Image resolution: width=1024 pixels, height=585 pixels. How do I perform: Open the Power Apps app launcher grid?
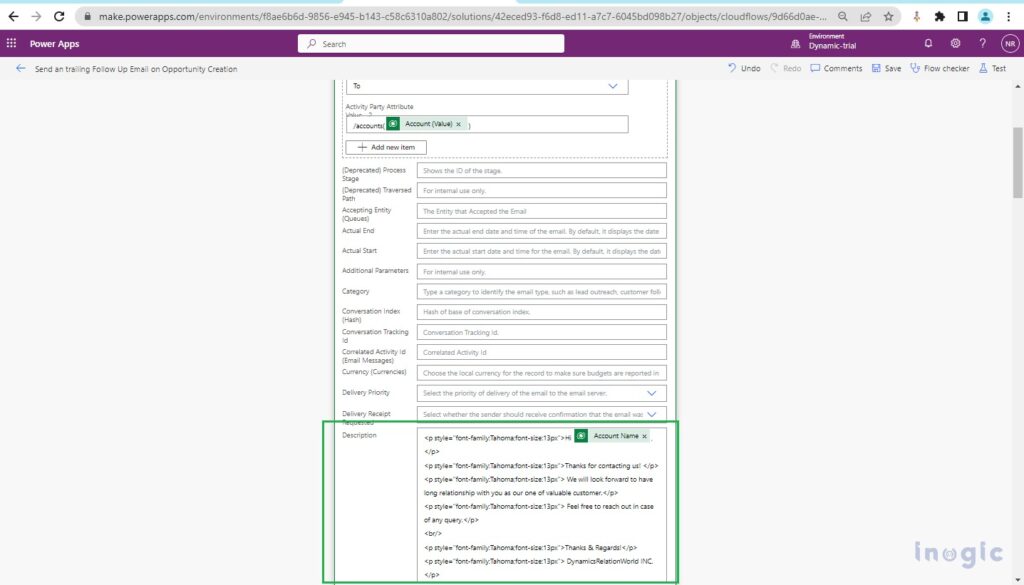click(11, 43)
